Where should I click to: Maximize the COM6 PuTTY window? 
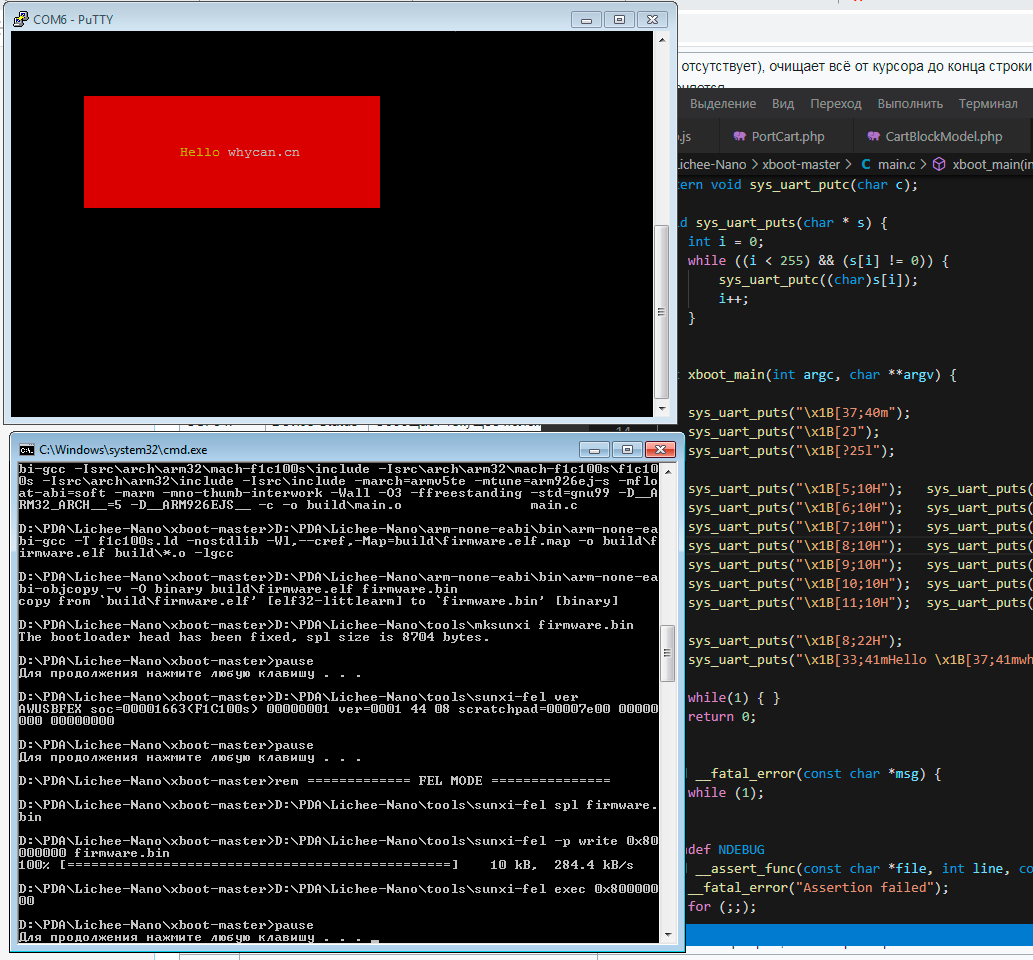pos(619,20)
